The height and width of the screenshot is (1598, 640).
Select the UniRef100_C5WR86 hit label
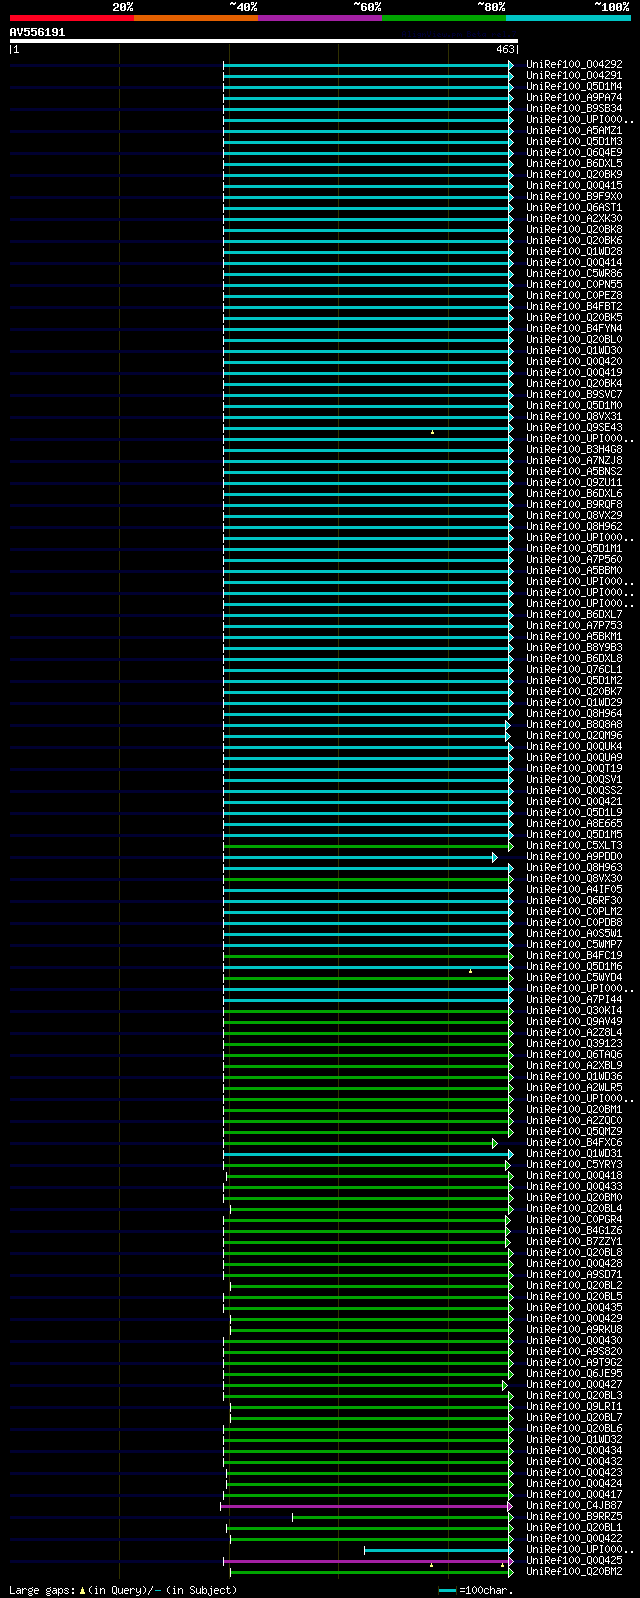coord(574,274)
